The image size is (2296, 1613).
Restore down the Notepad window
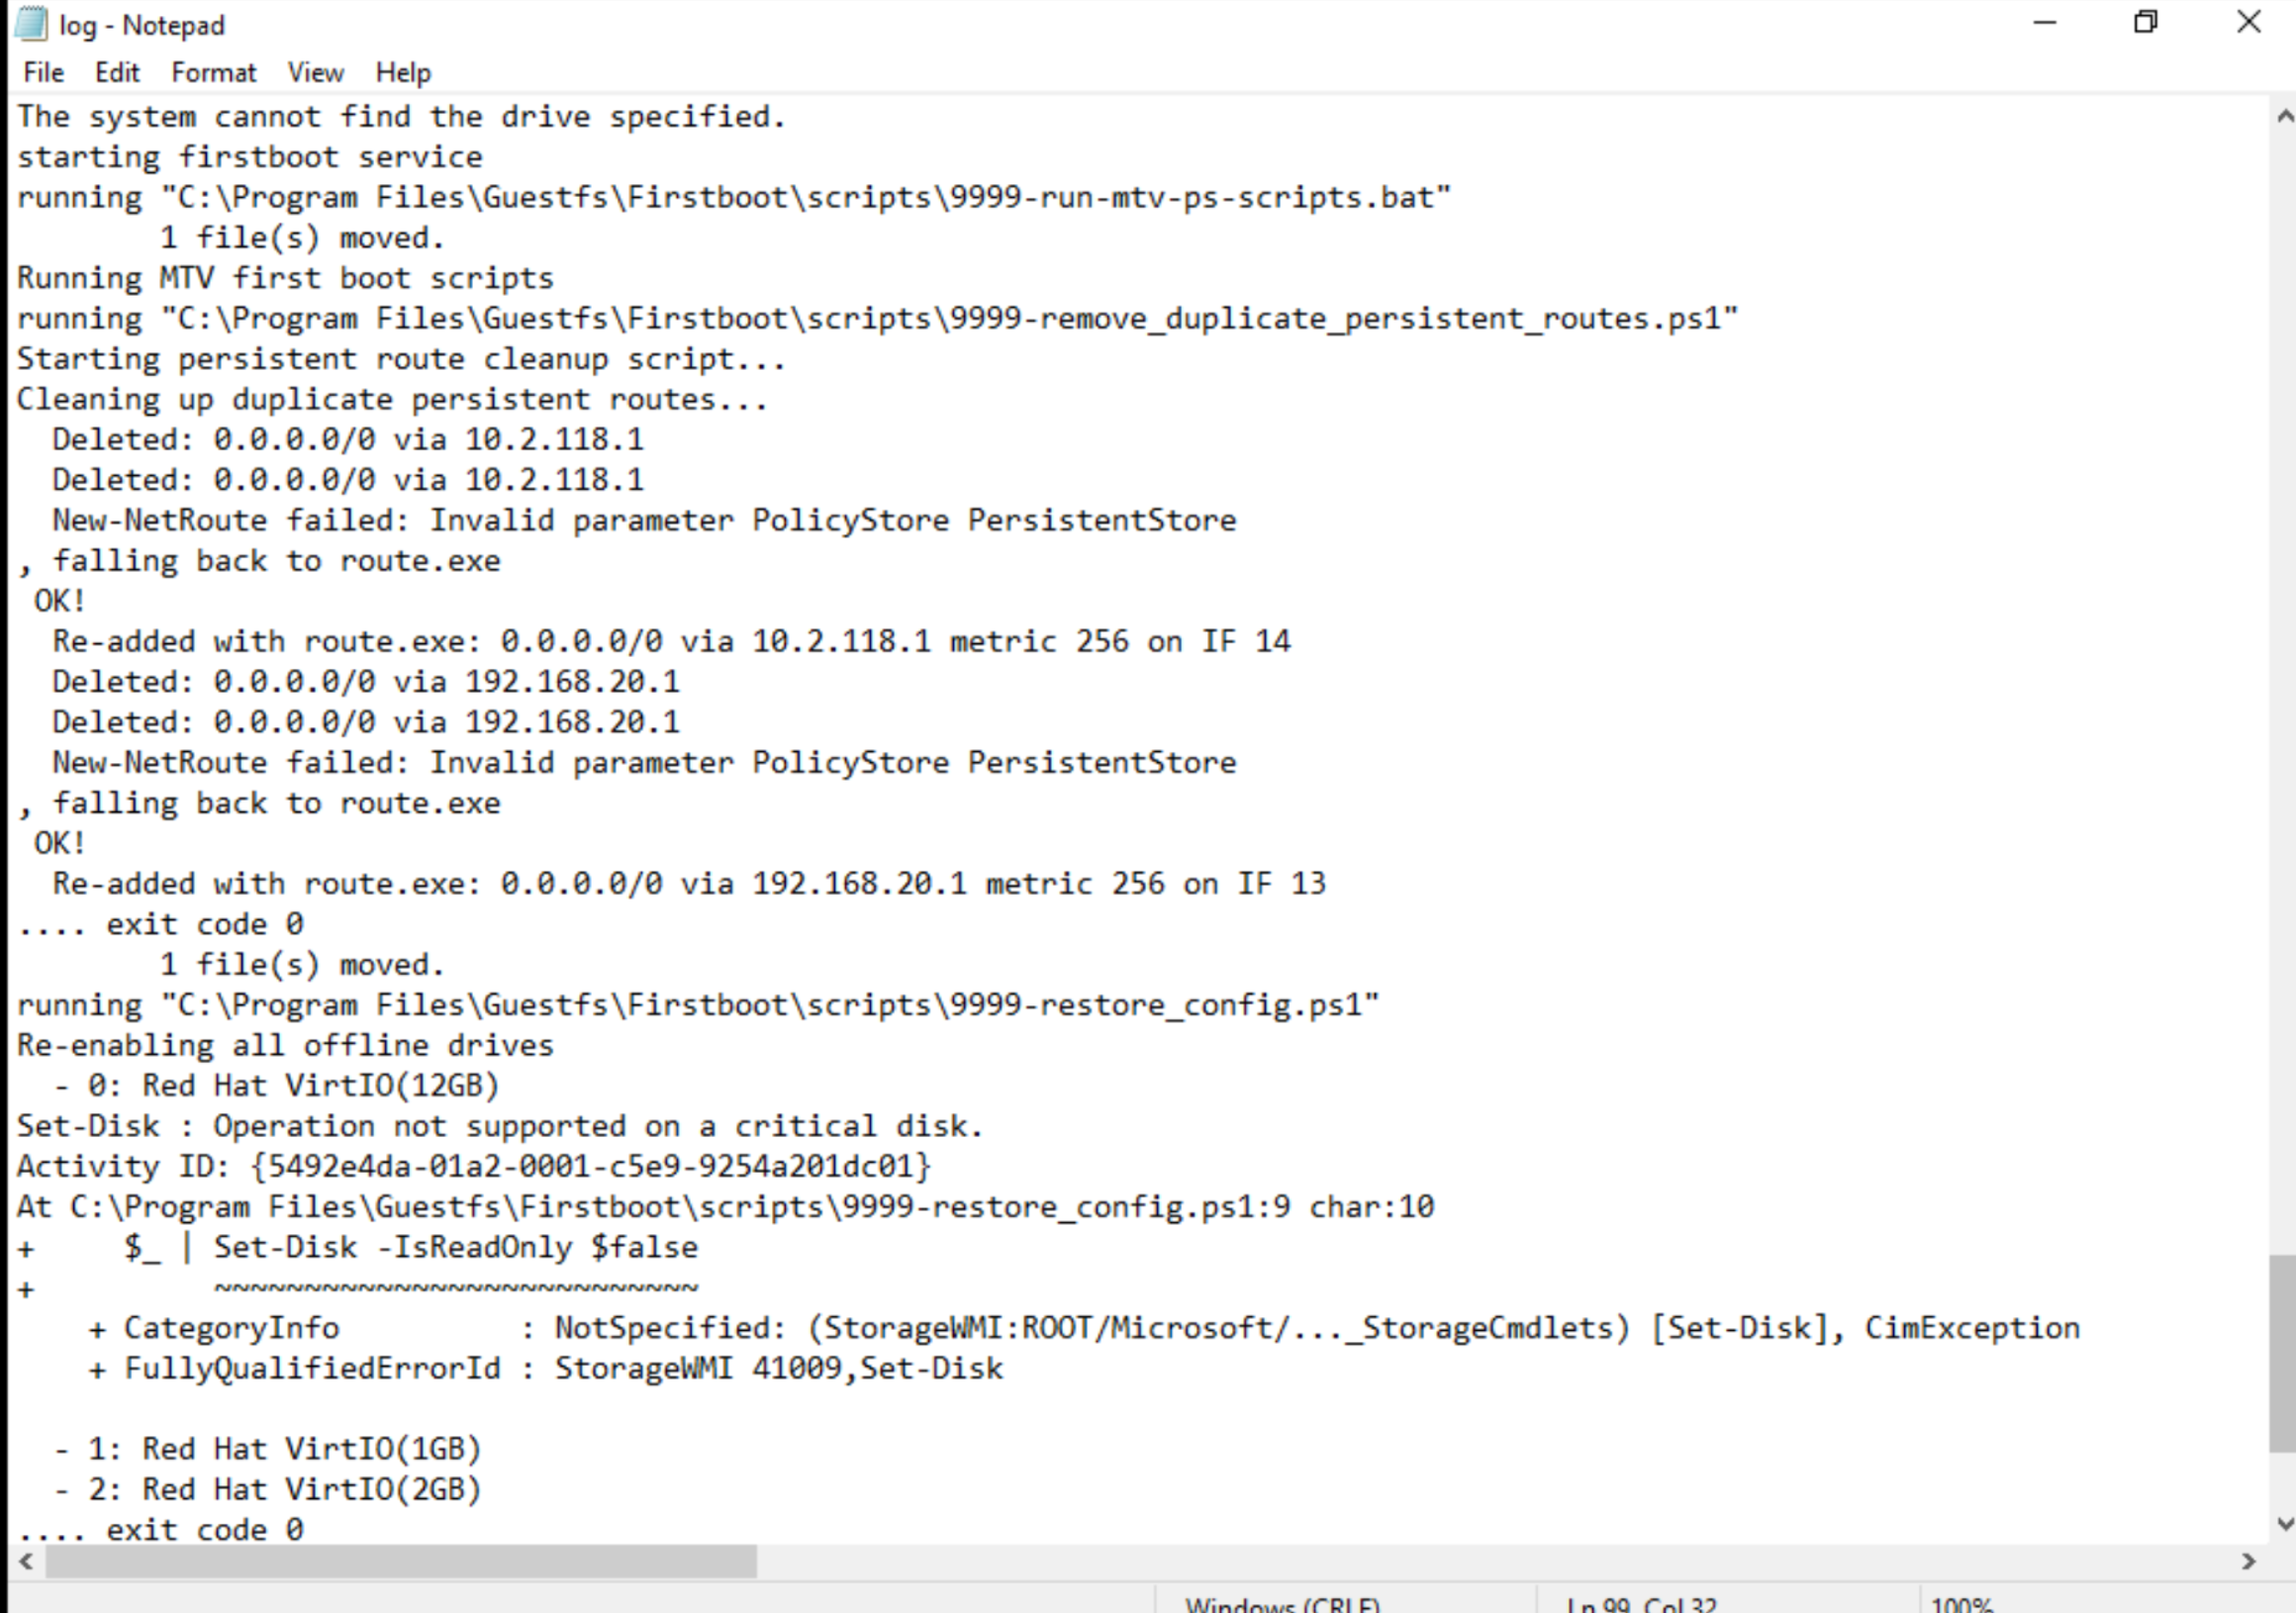click(x=2145, y=23)
